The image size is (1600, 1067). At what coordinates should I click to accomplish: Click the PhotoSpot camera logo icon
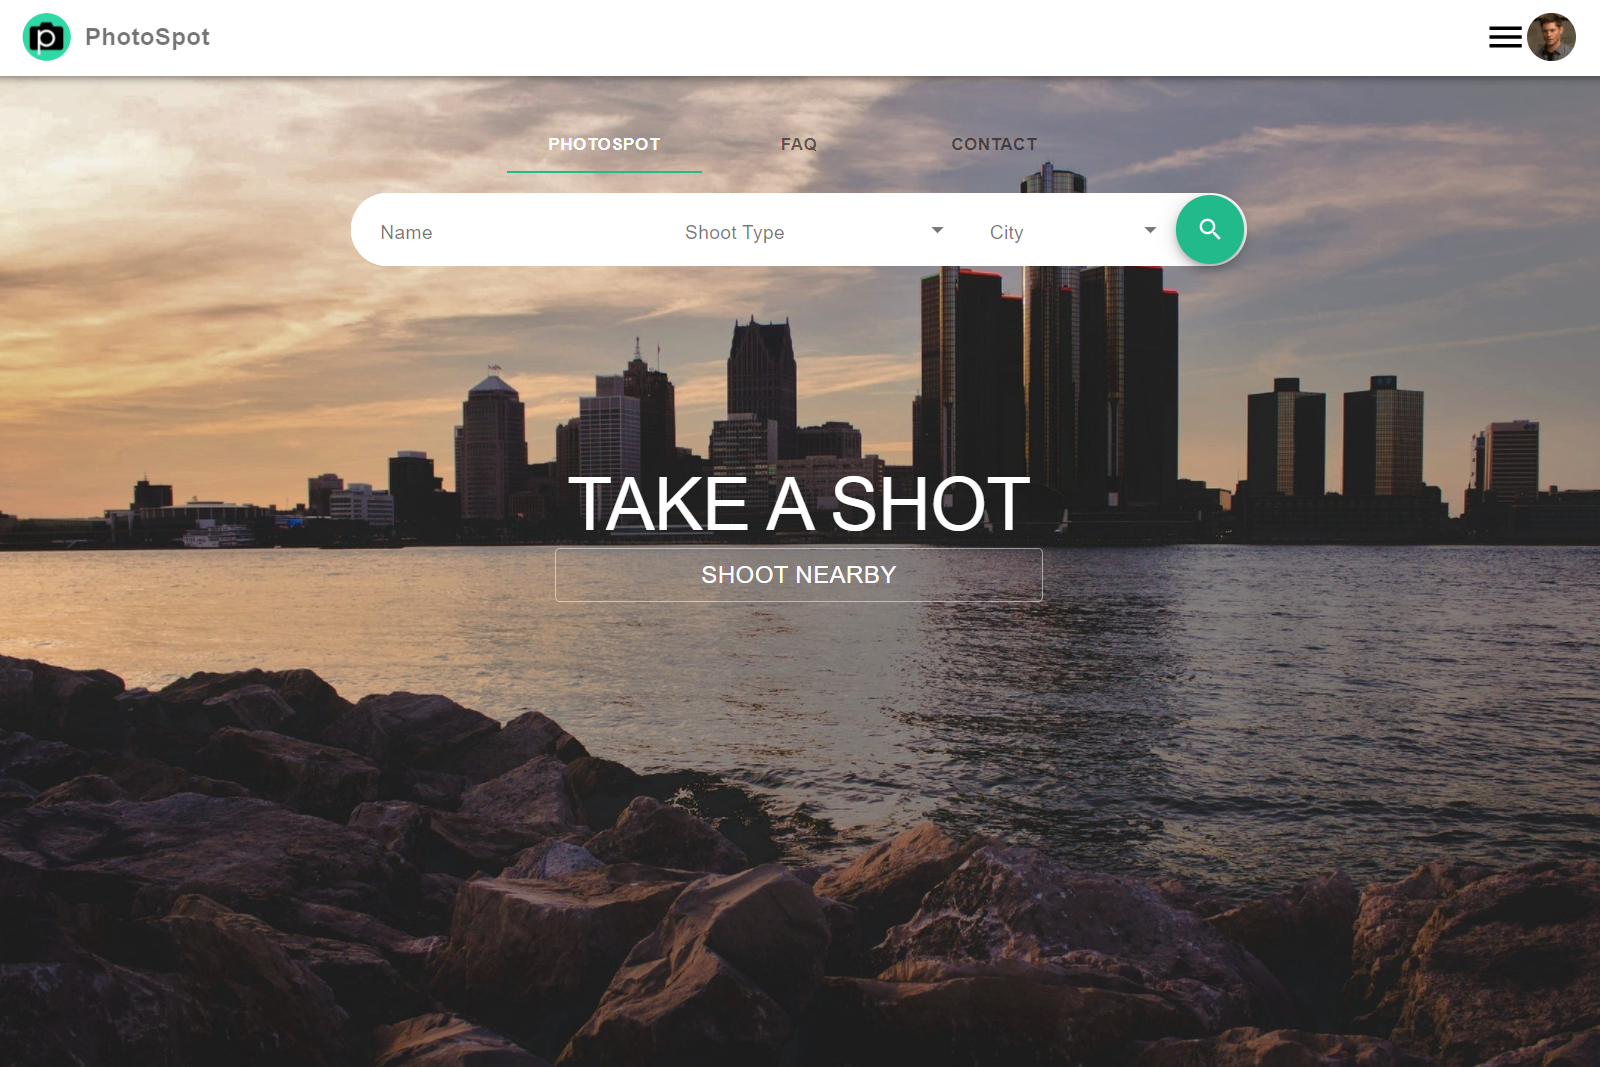(x=46, y=37)
